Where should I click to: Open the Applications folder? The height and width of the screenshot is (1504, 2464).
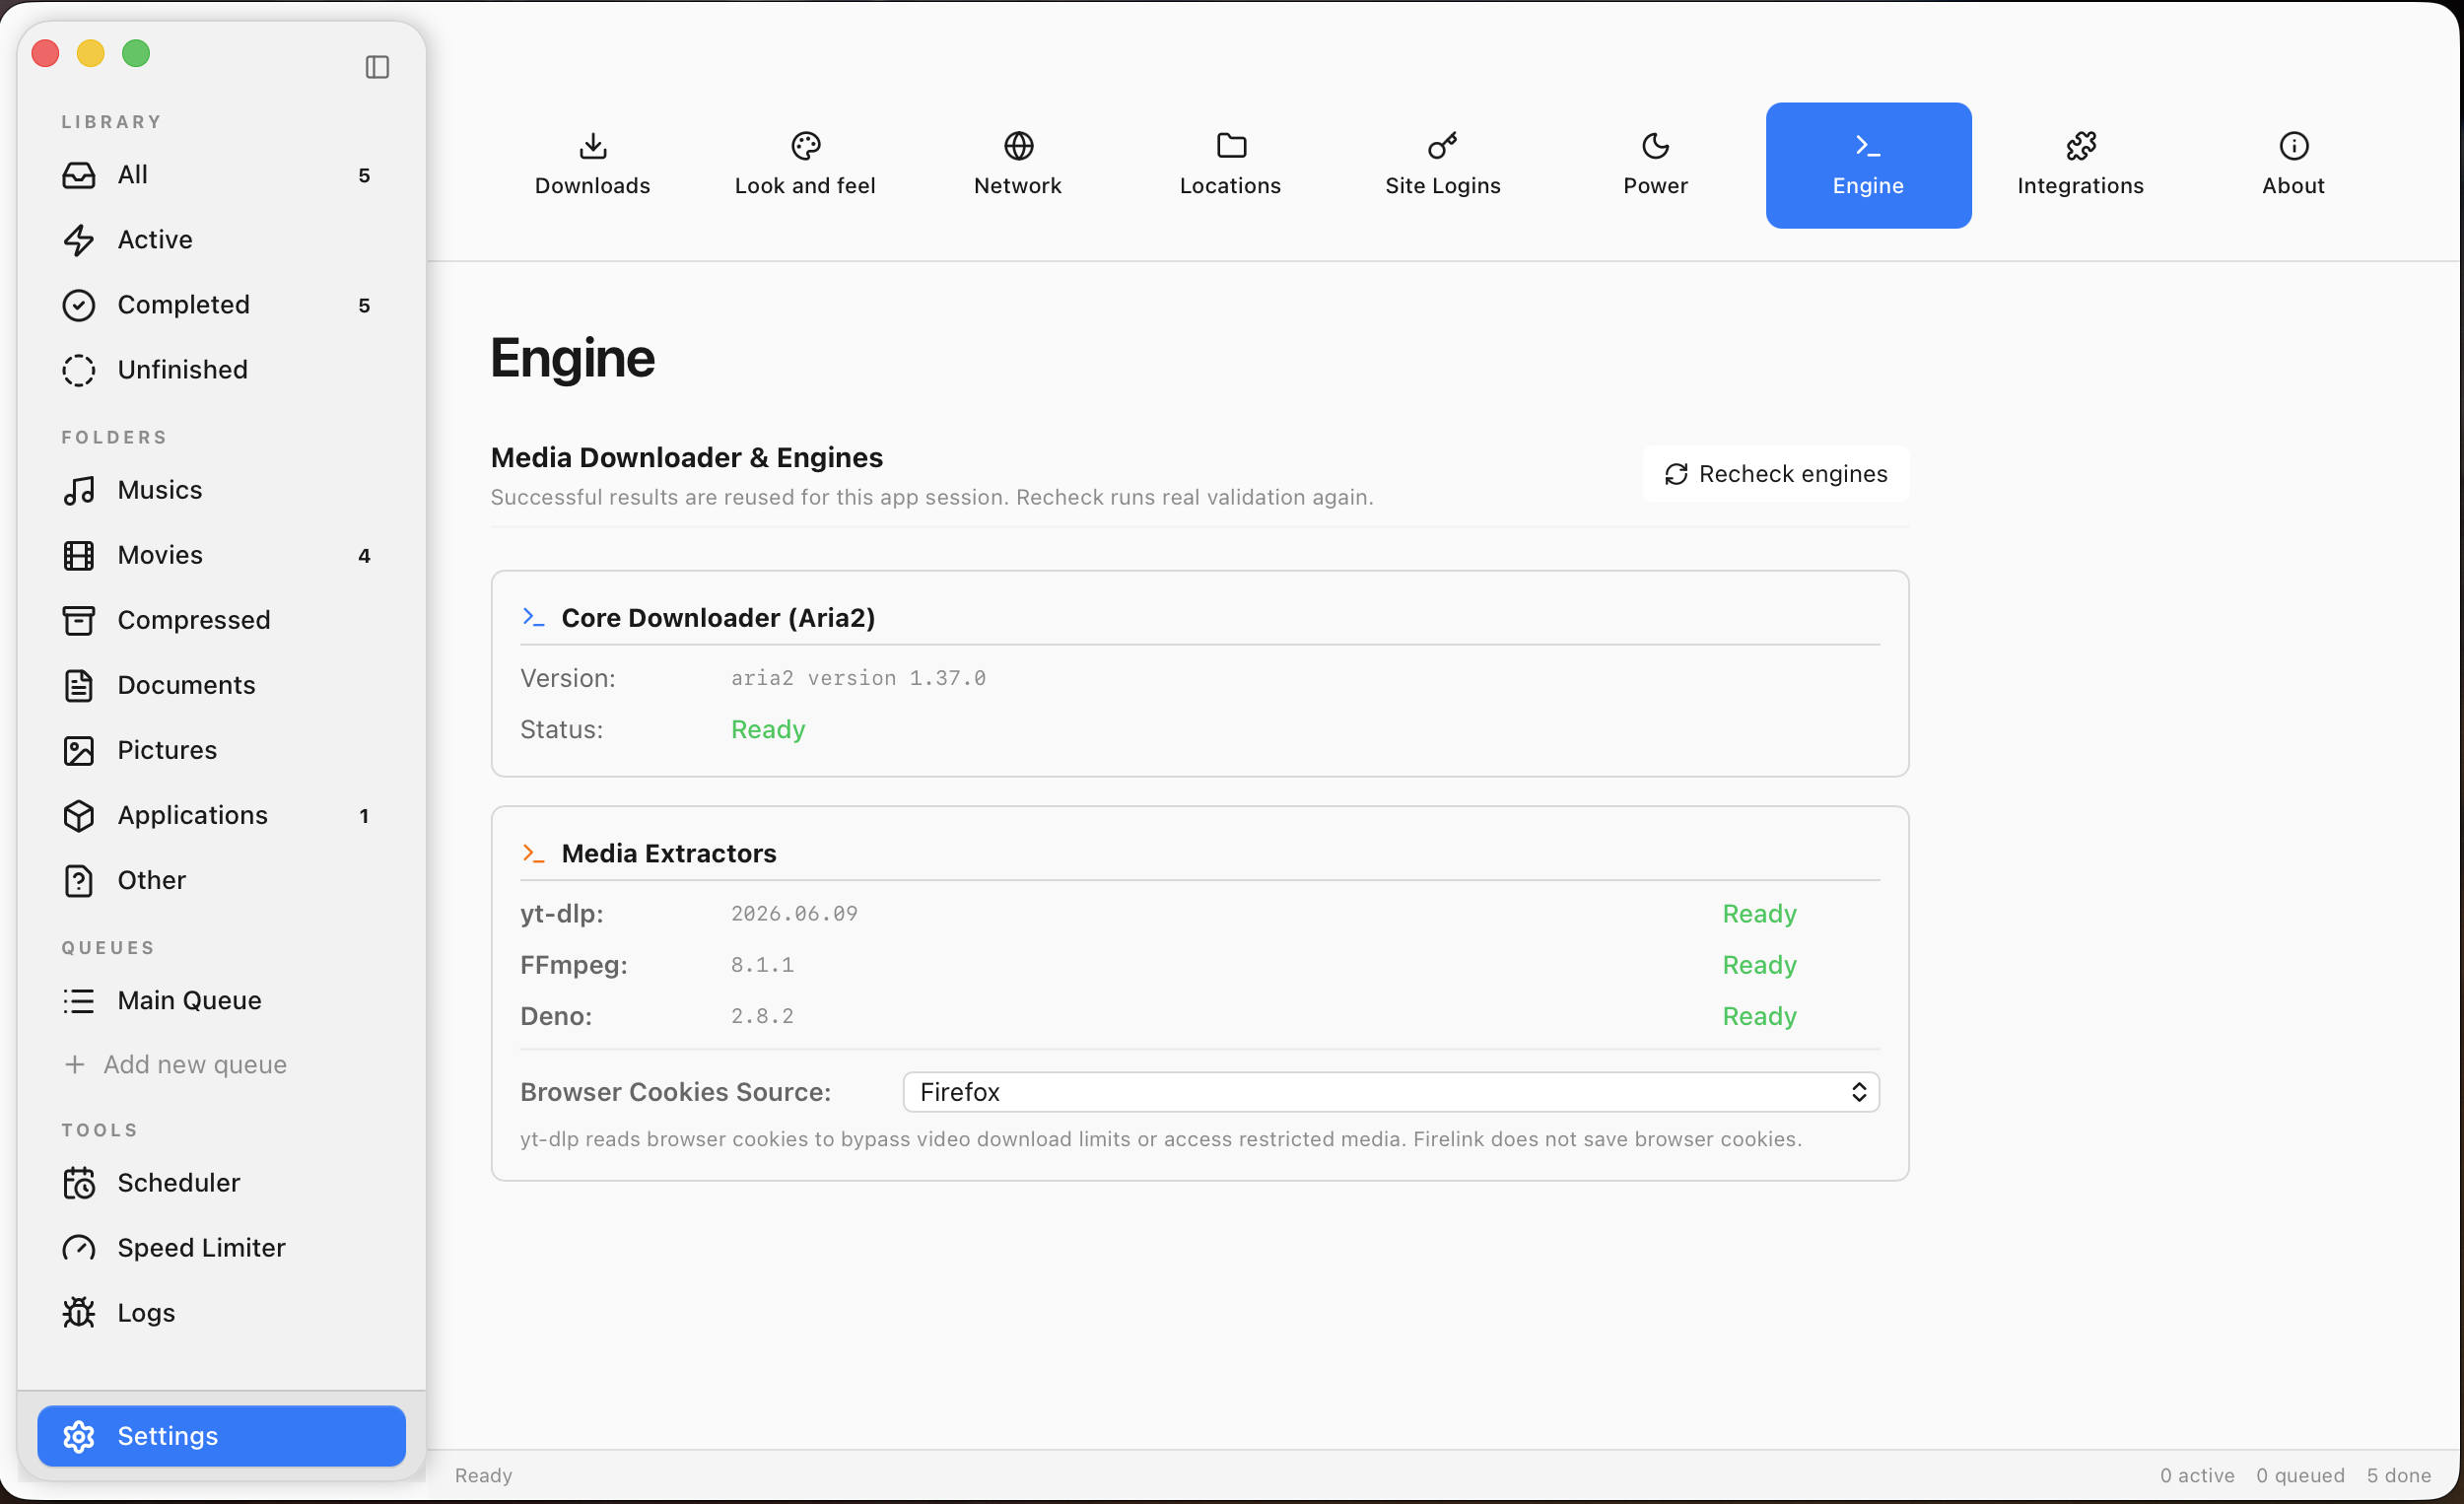tap(221, 815)
